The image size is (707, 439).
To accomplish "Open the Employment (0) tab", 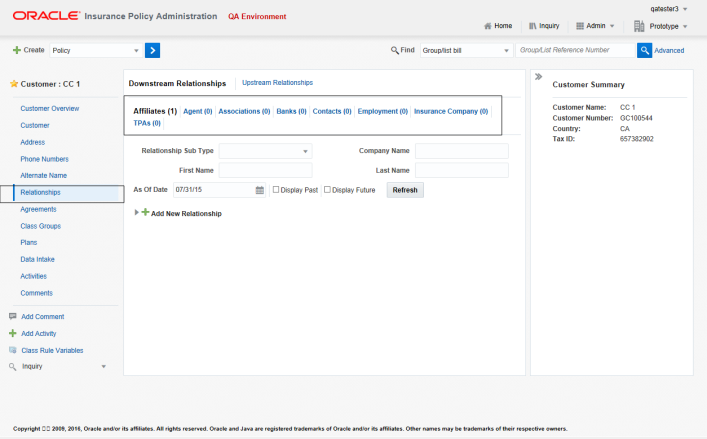I will pyautogui.click(x=383, y=111).
